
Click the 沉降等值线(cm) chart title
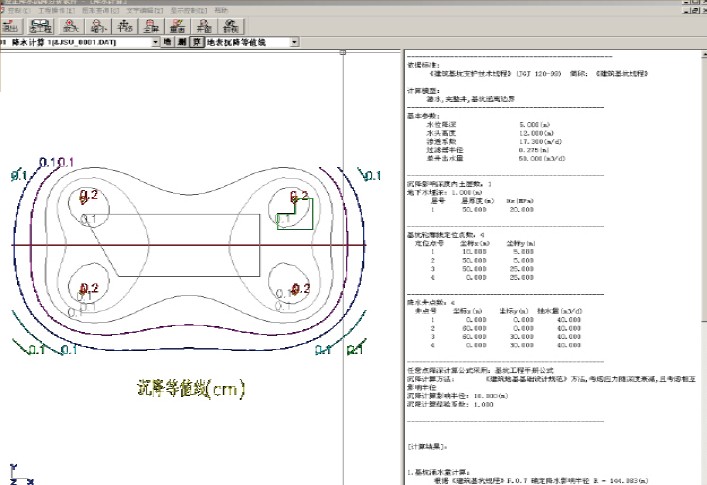(191, 388)
